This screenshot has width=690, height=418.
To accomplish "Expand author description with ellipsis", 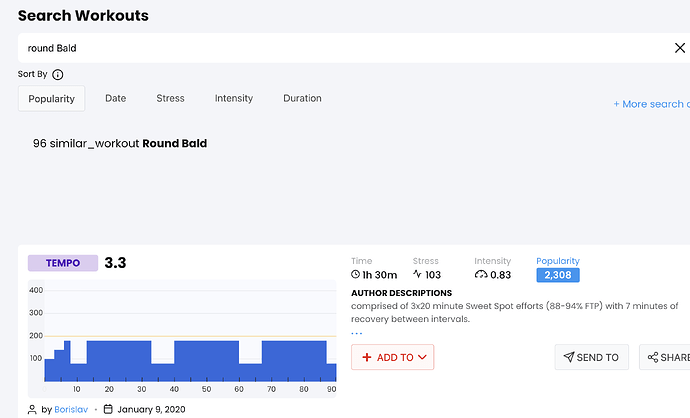I will tap(357, 333).
